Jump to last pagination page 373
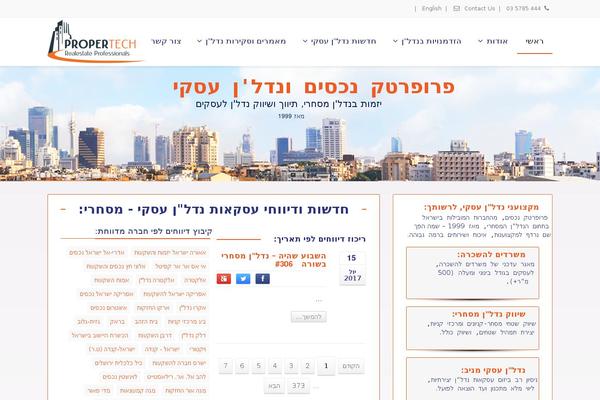This screenshot has width=600, height=400. pyautogui.click(x=298, y=386)
